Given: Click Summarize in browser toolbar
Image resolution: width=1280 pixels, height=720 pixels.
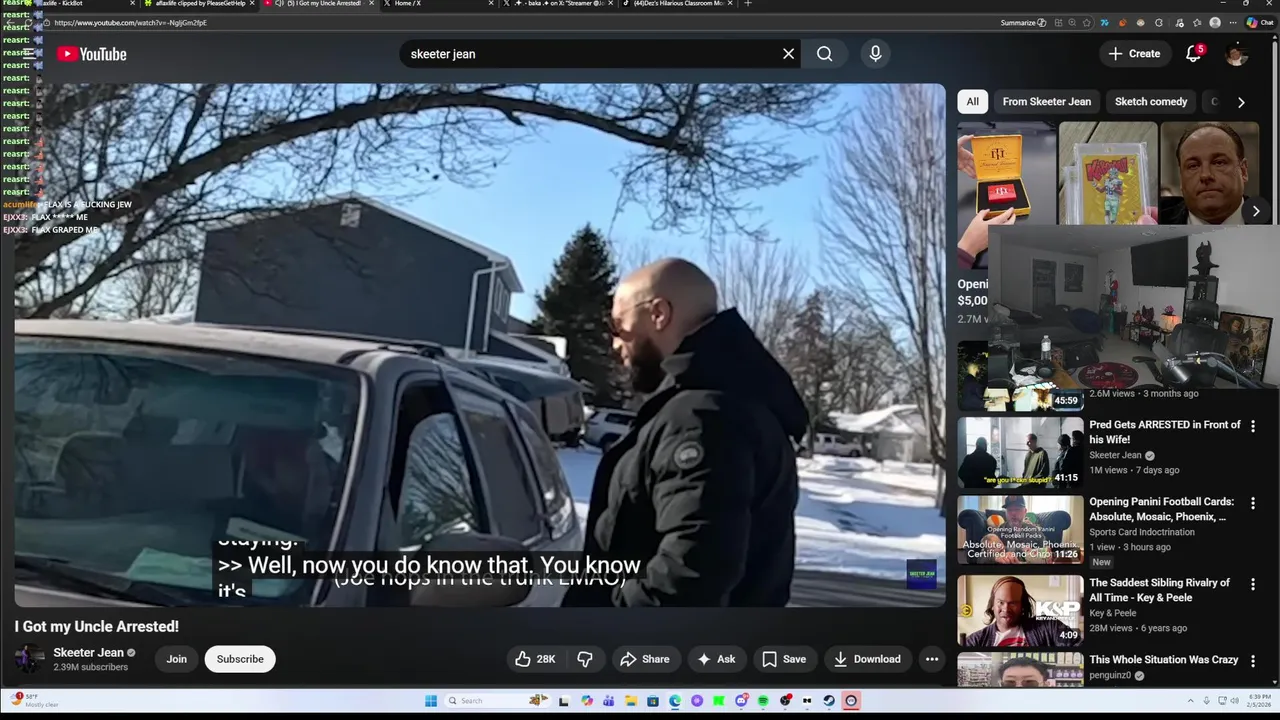Looking at the screenshot, I should [1023, 22].
